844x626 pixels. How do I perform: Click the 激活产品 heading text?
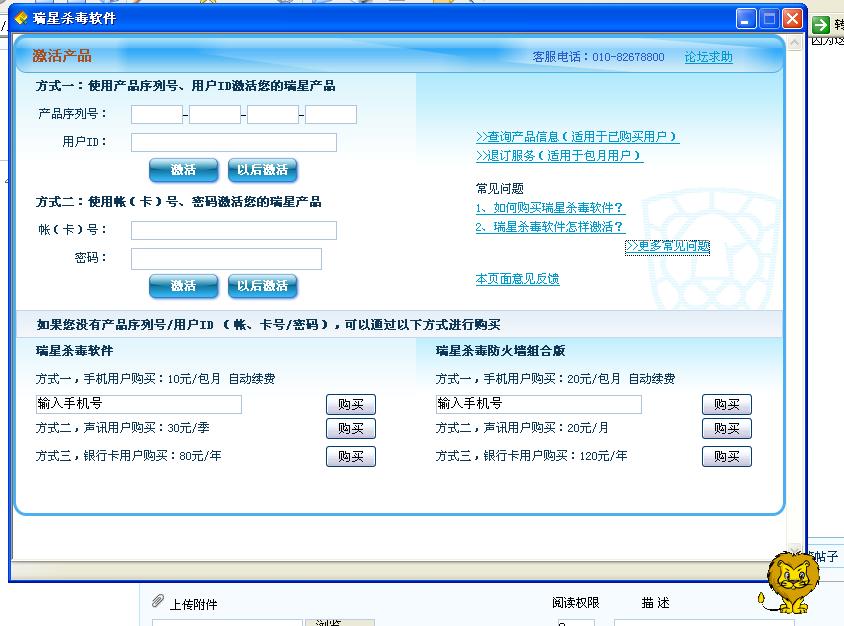(62, 56)
